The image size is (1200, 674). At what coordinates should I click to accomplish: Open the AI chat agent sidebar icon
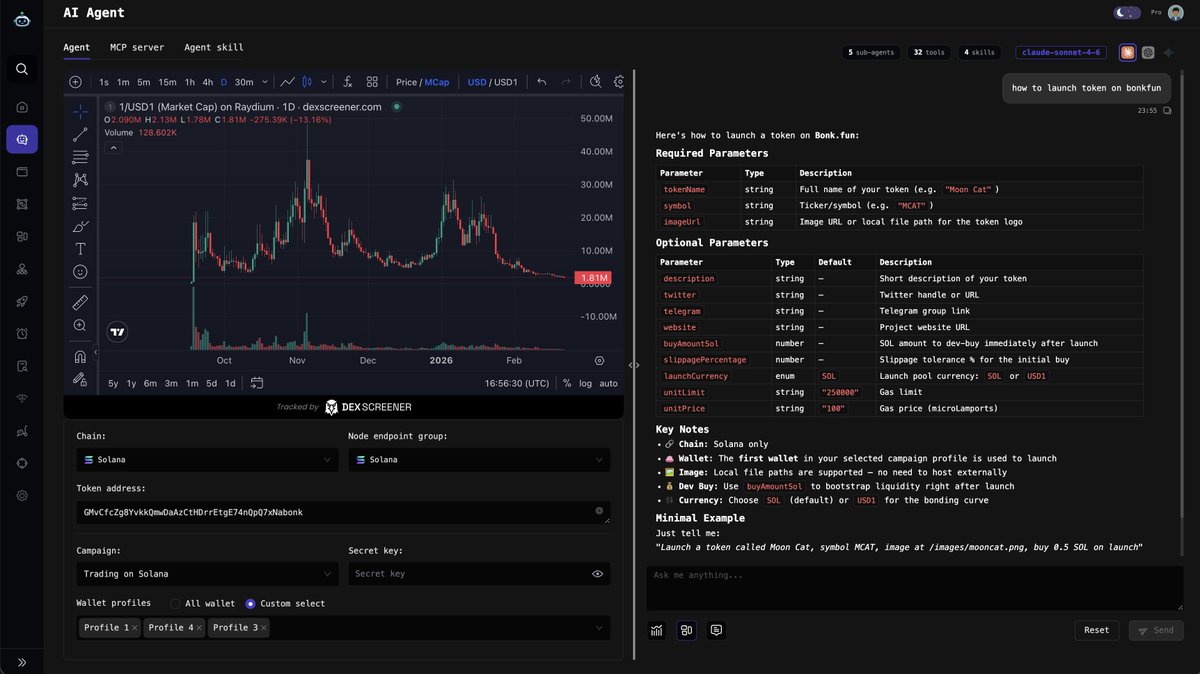click(22, 139)
